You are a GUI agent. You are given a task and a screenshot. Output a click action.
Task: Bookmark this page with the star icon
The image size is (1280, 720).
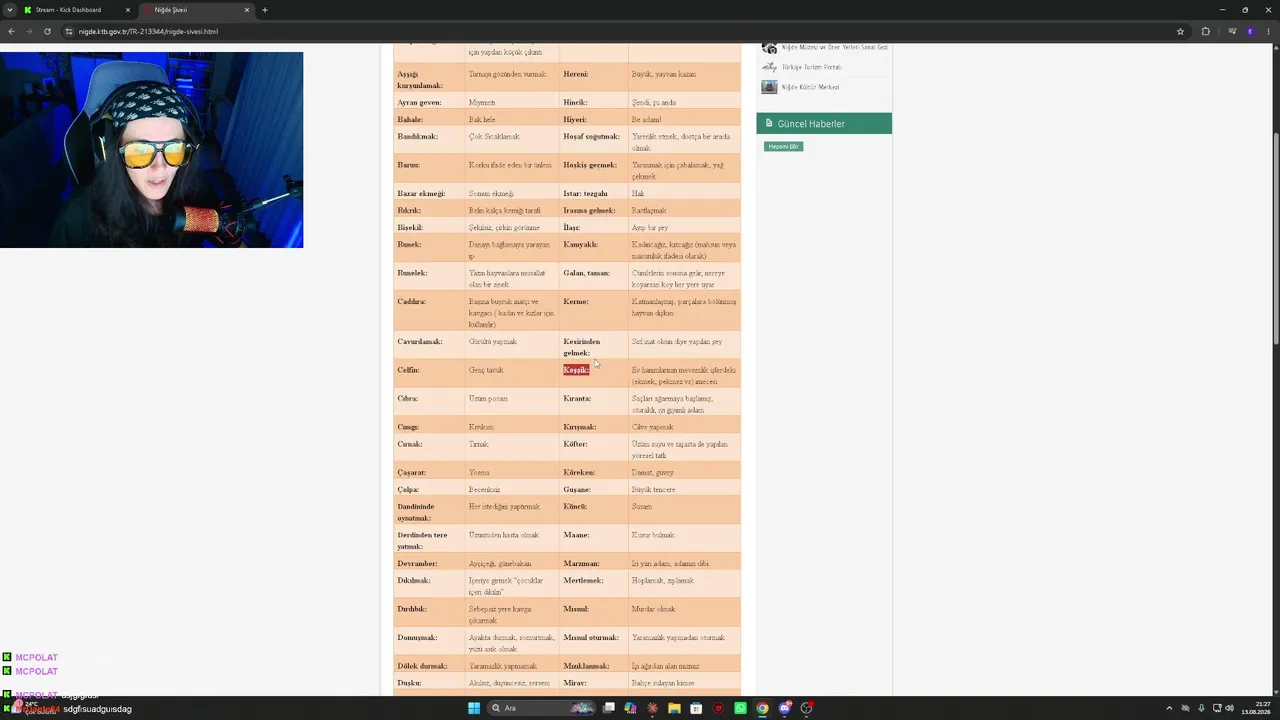tap(1180, 31)
